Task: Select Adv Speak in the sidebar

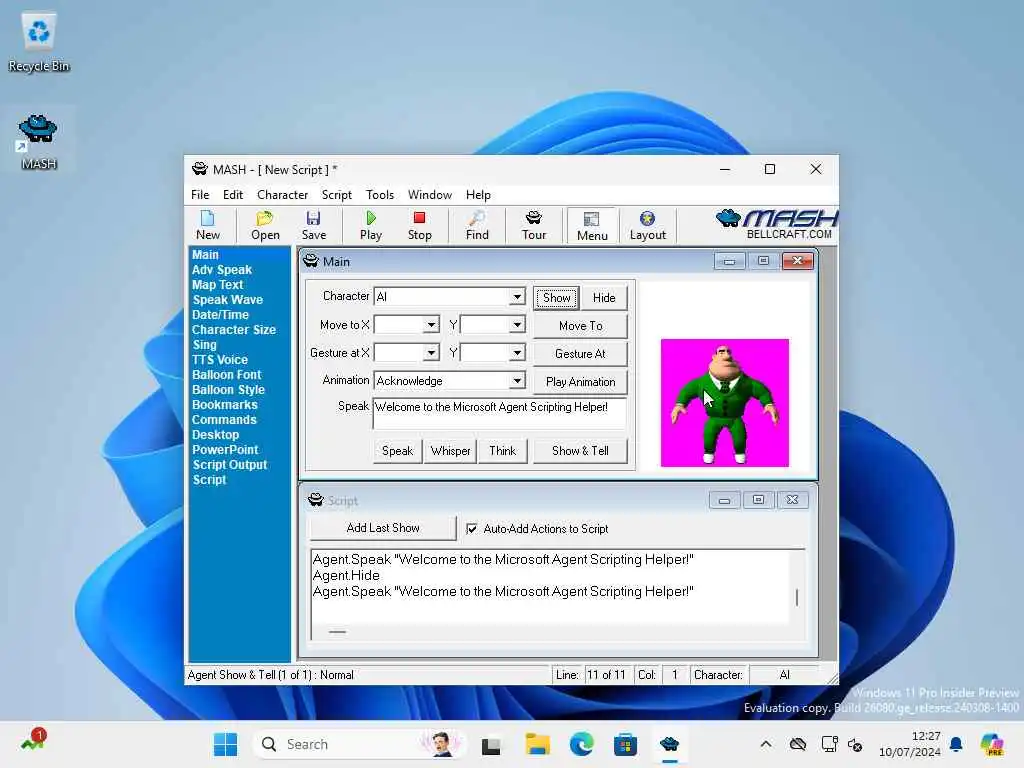Action: point(221,270)
